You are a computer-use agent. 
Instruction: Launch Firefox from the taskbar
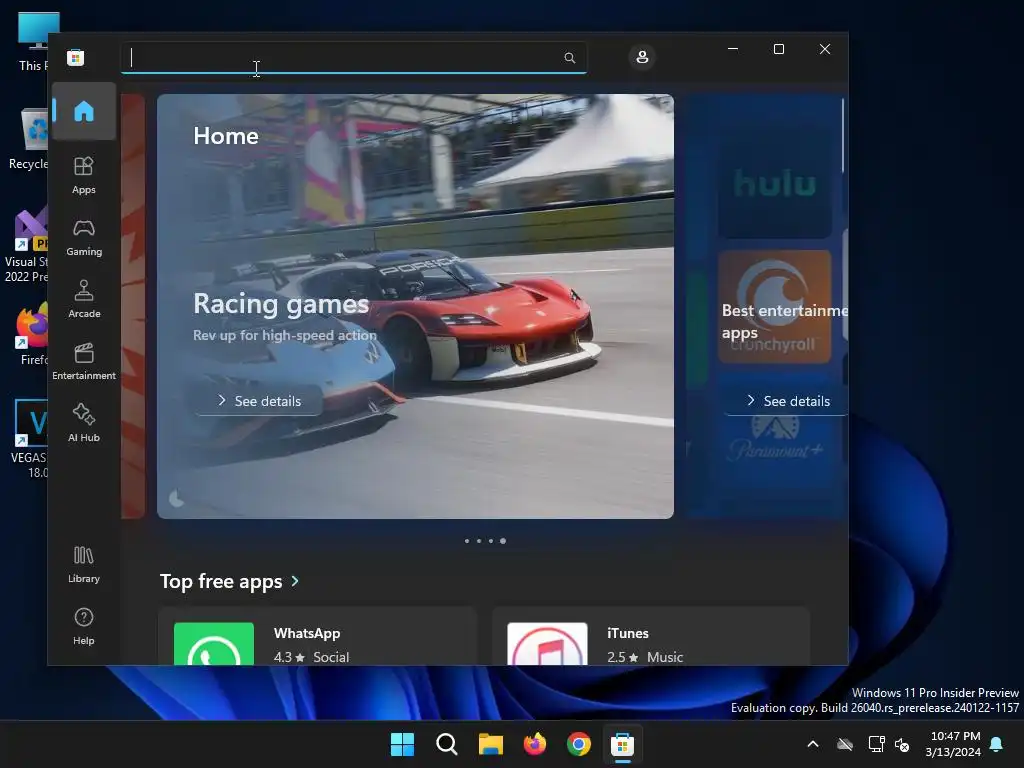tap(535, 744)
